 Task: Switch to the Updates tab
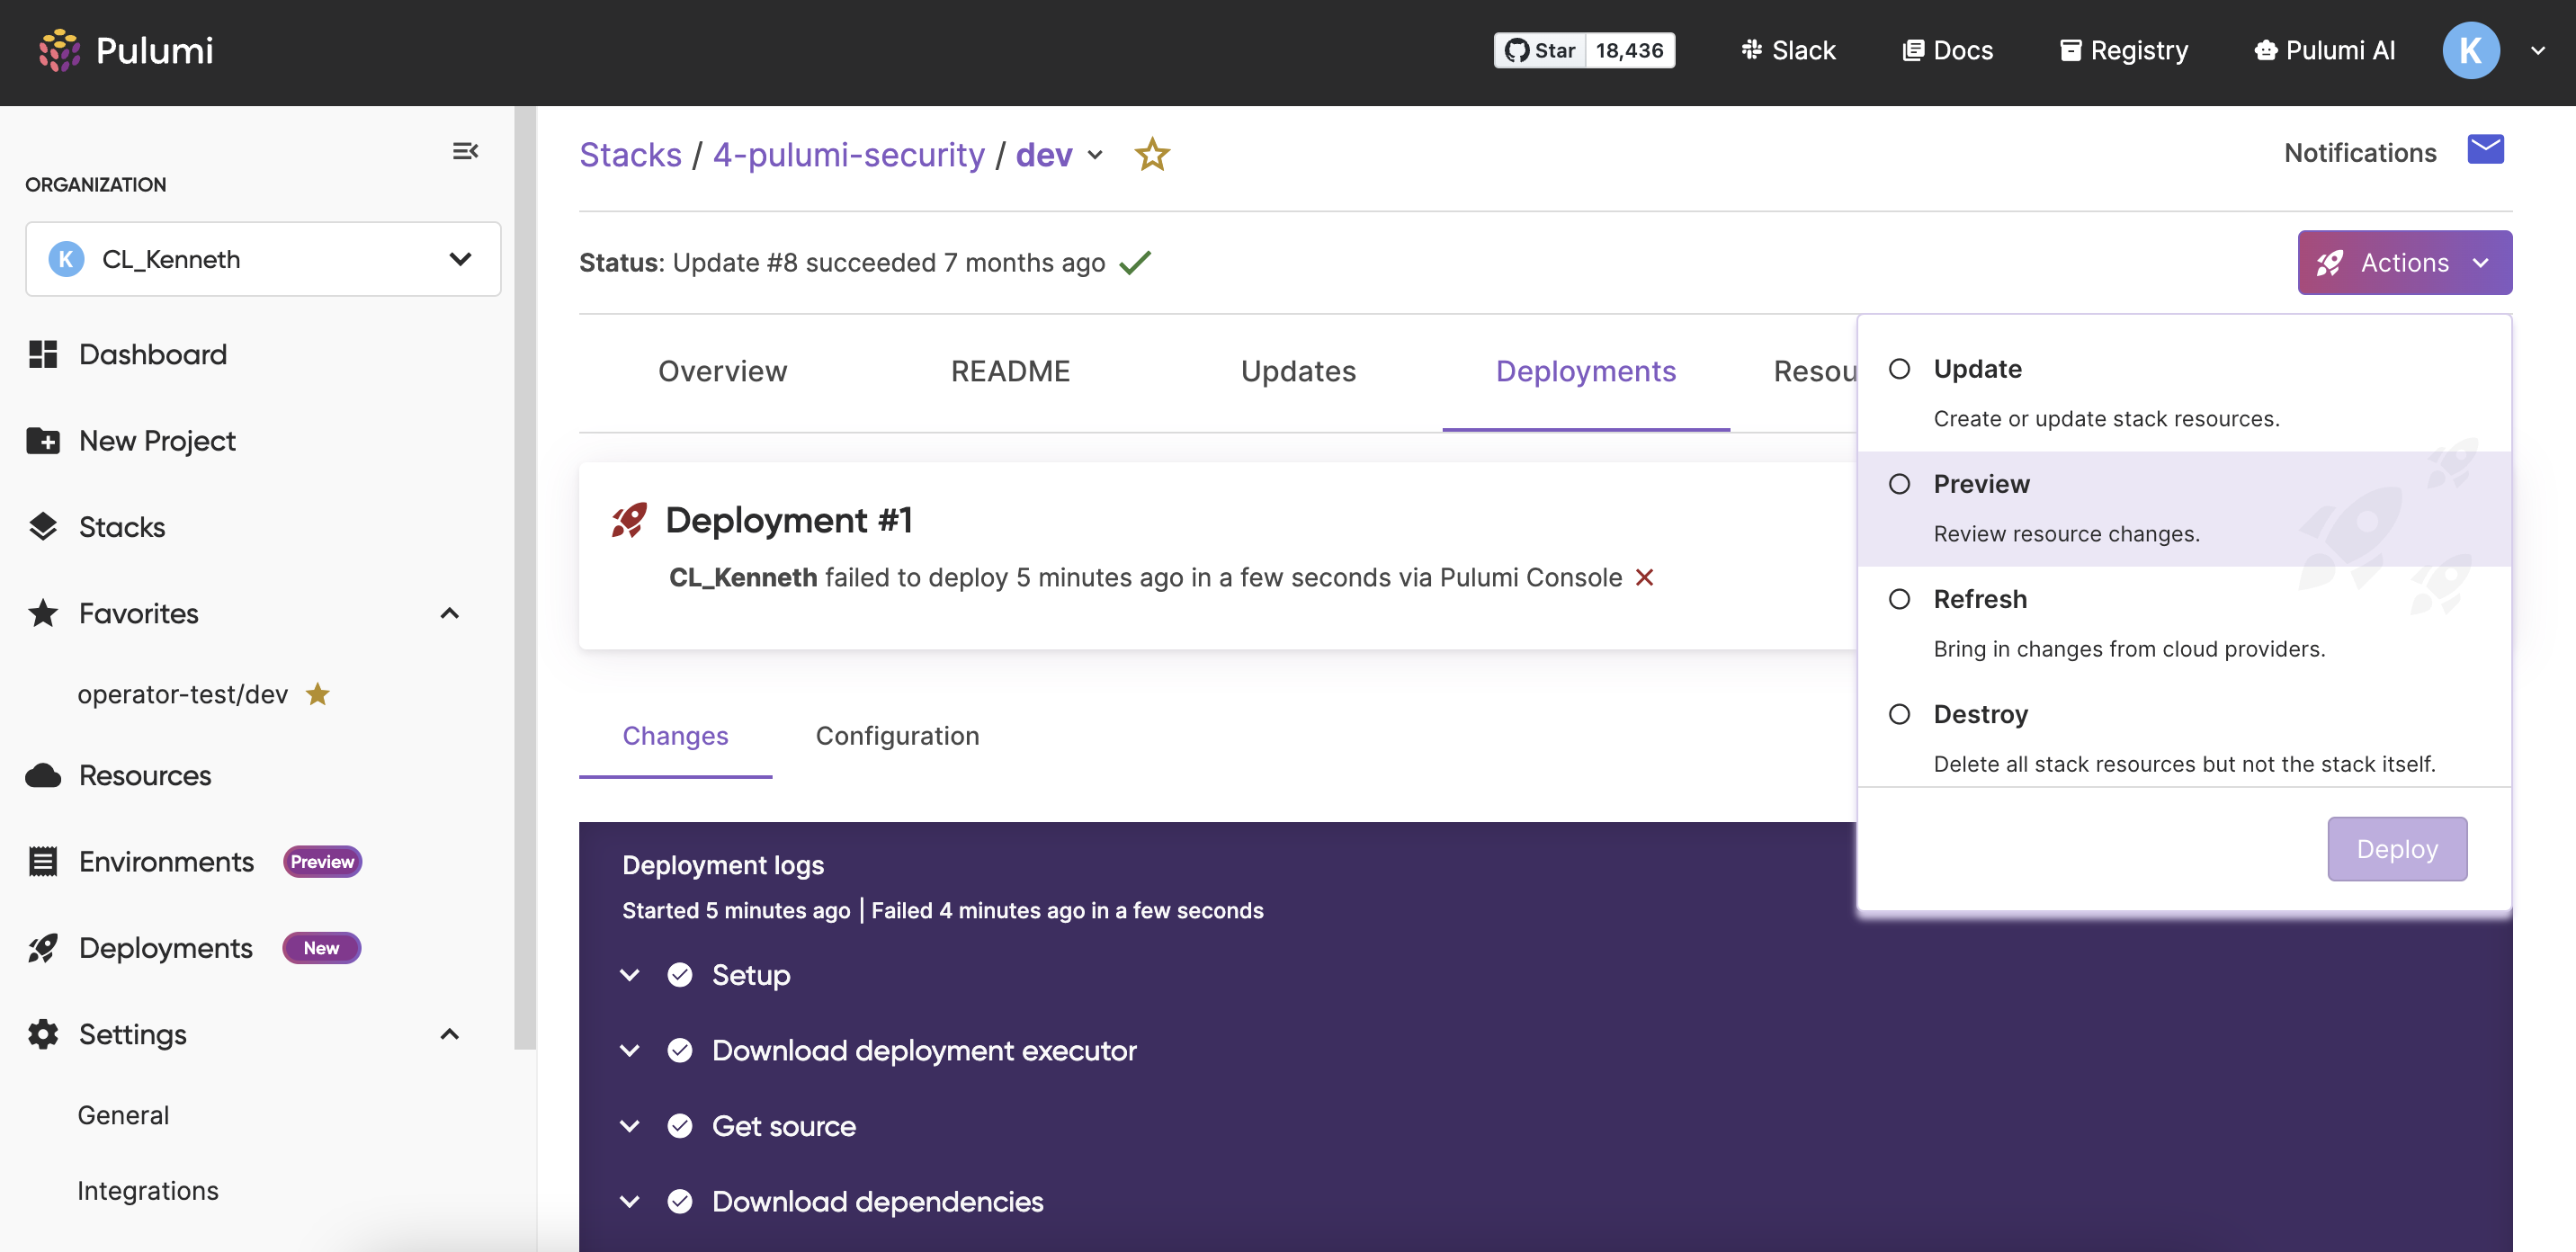[x=1299, y=371]
